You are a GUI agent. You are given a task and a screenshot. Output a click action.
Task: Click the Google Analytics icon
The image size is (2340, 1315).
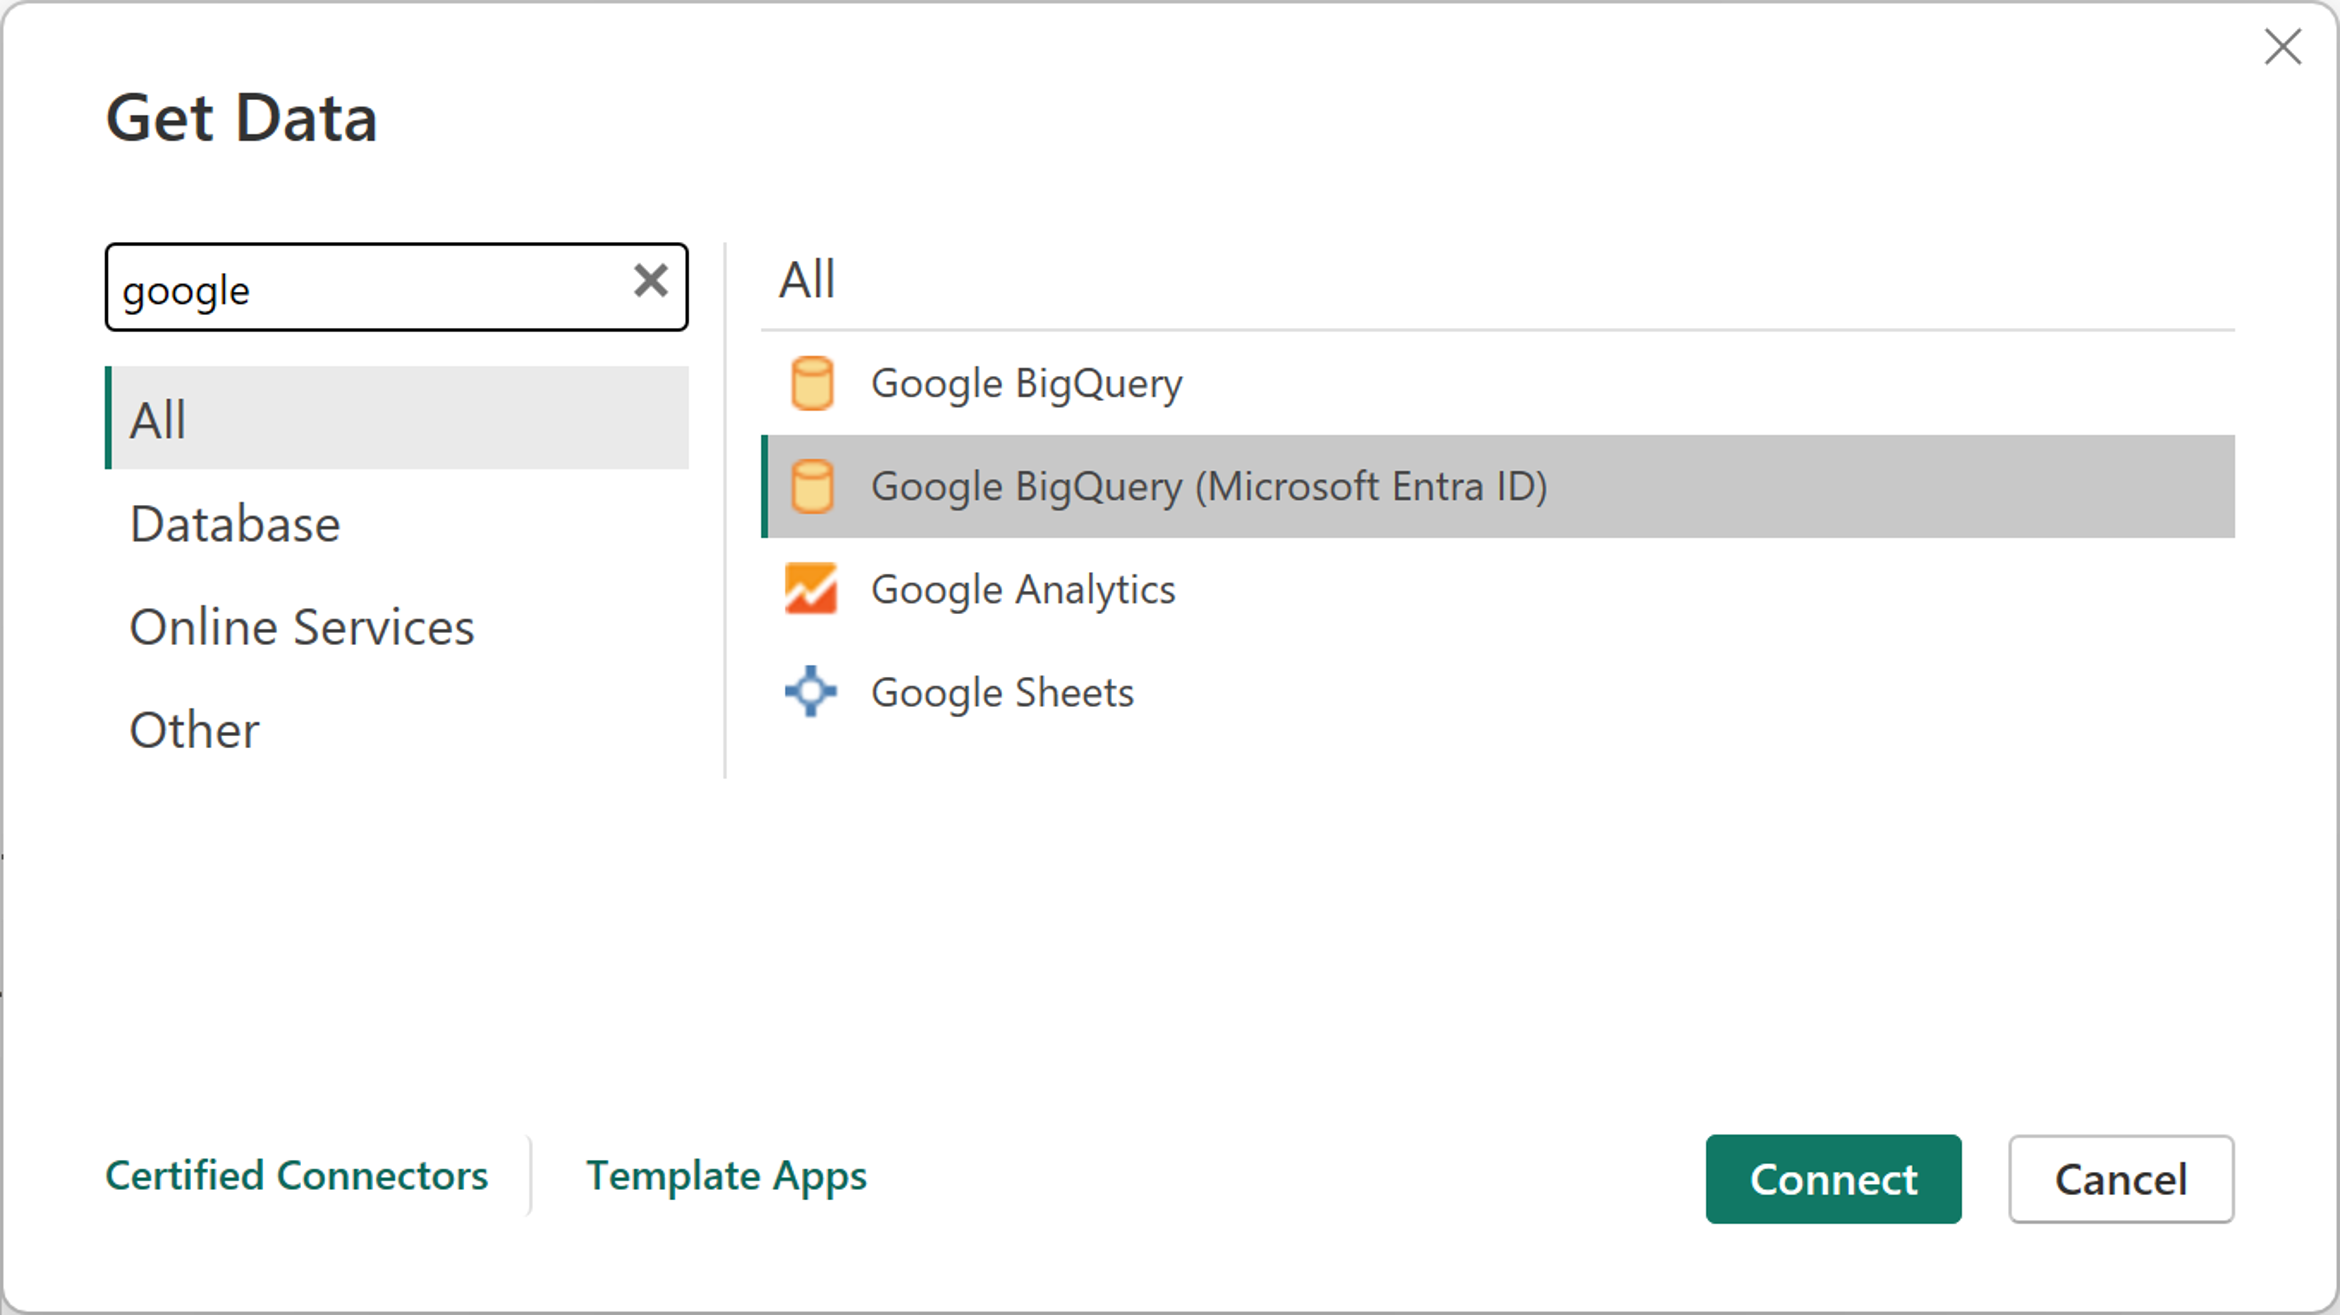point(810,588)
